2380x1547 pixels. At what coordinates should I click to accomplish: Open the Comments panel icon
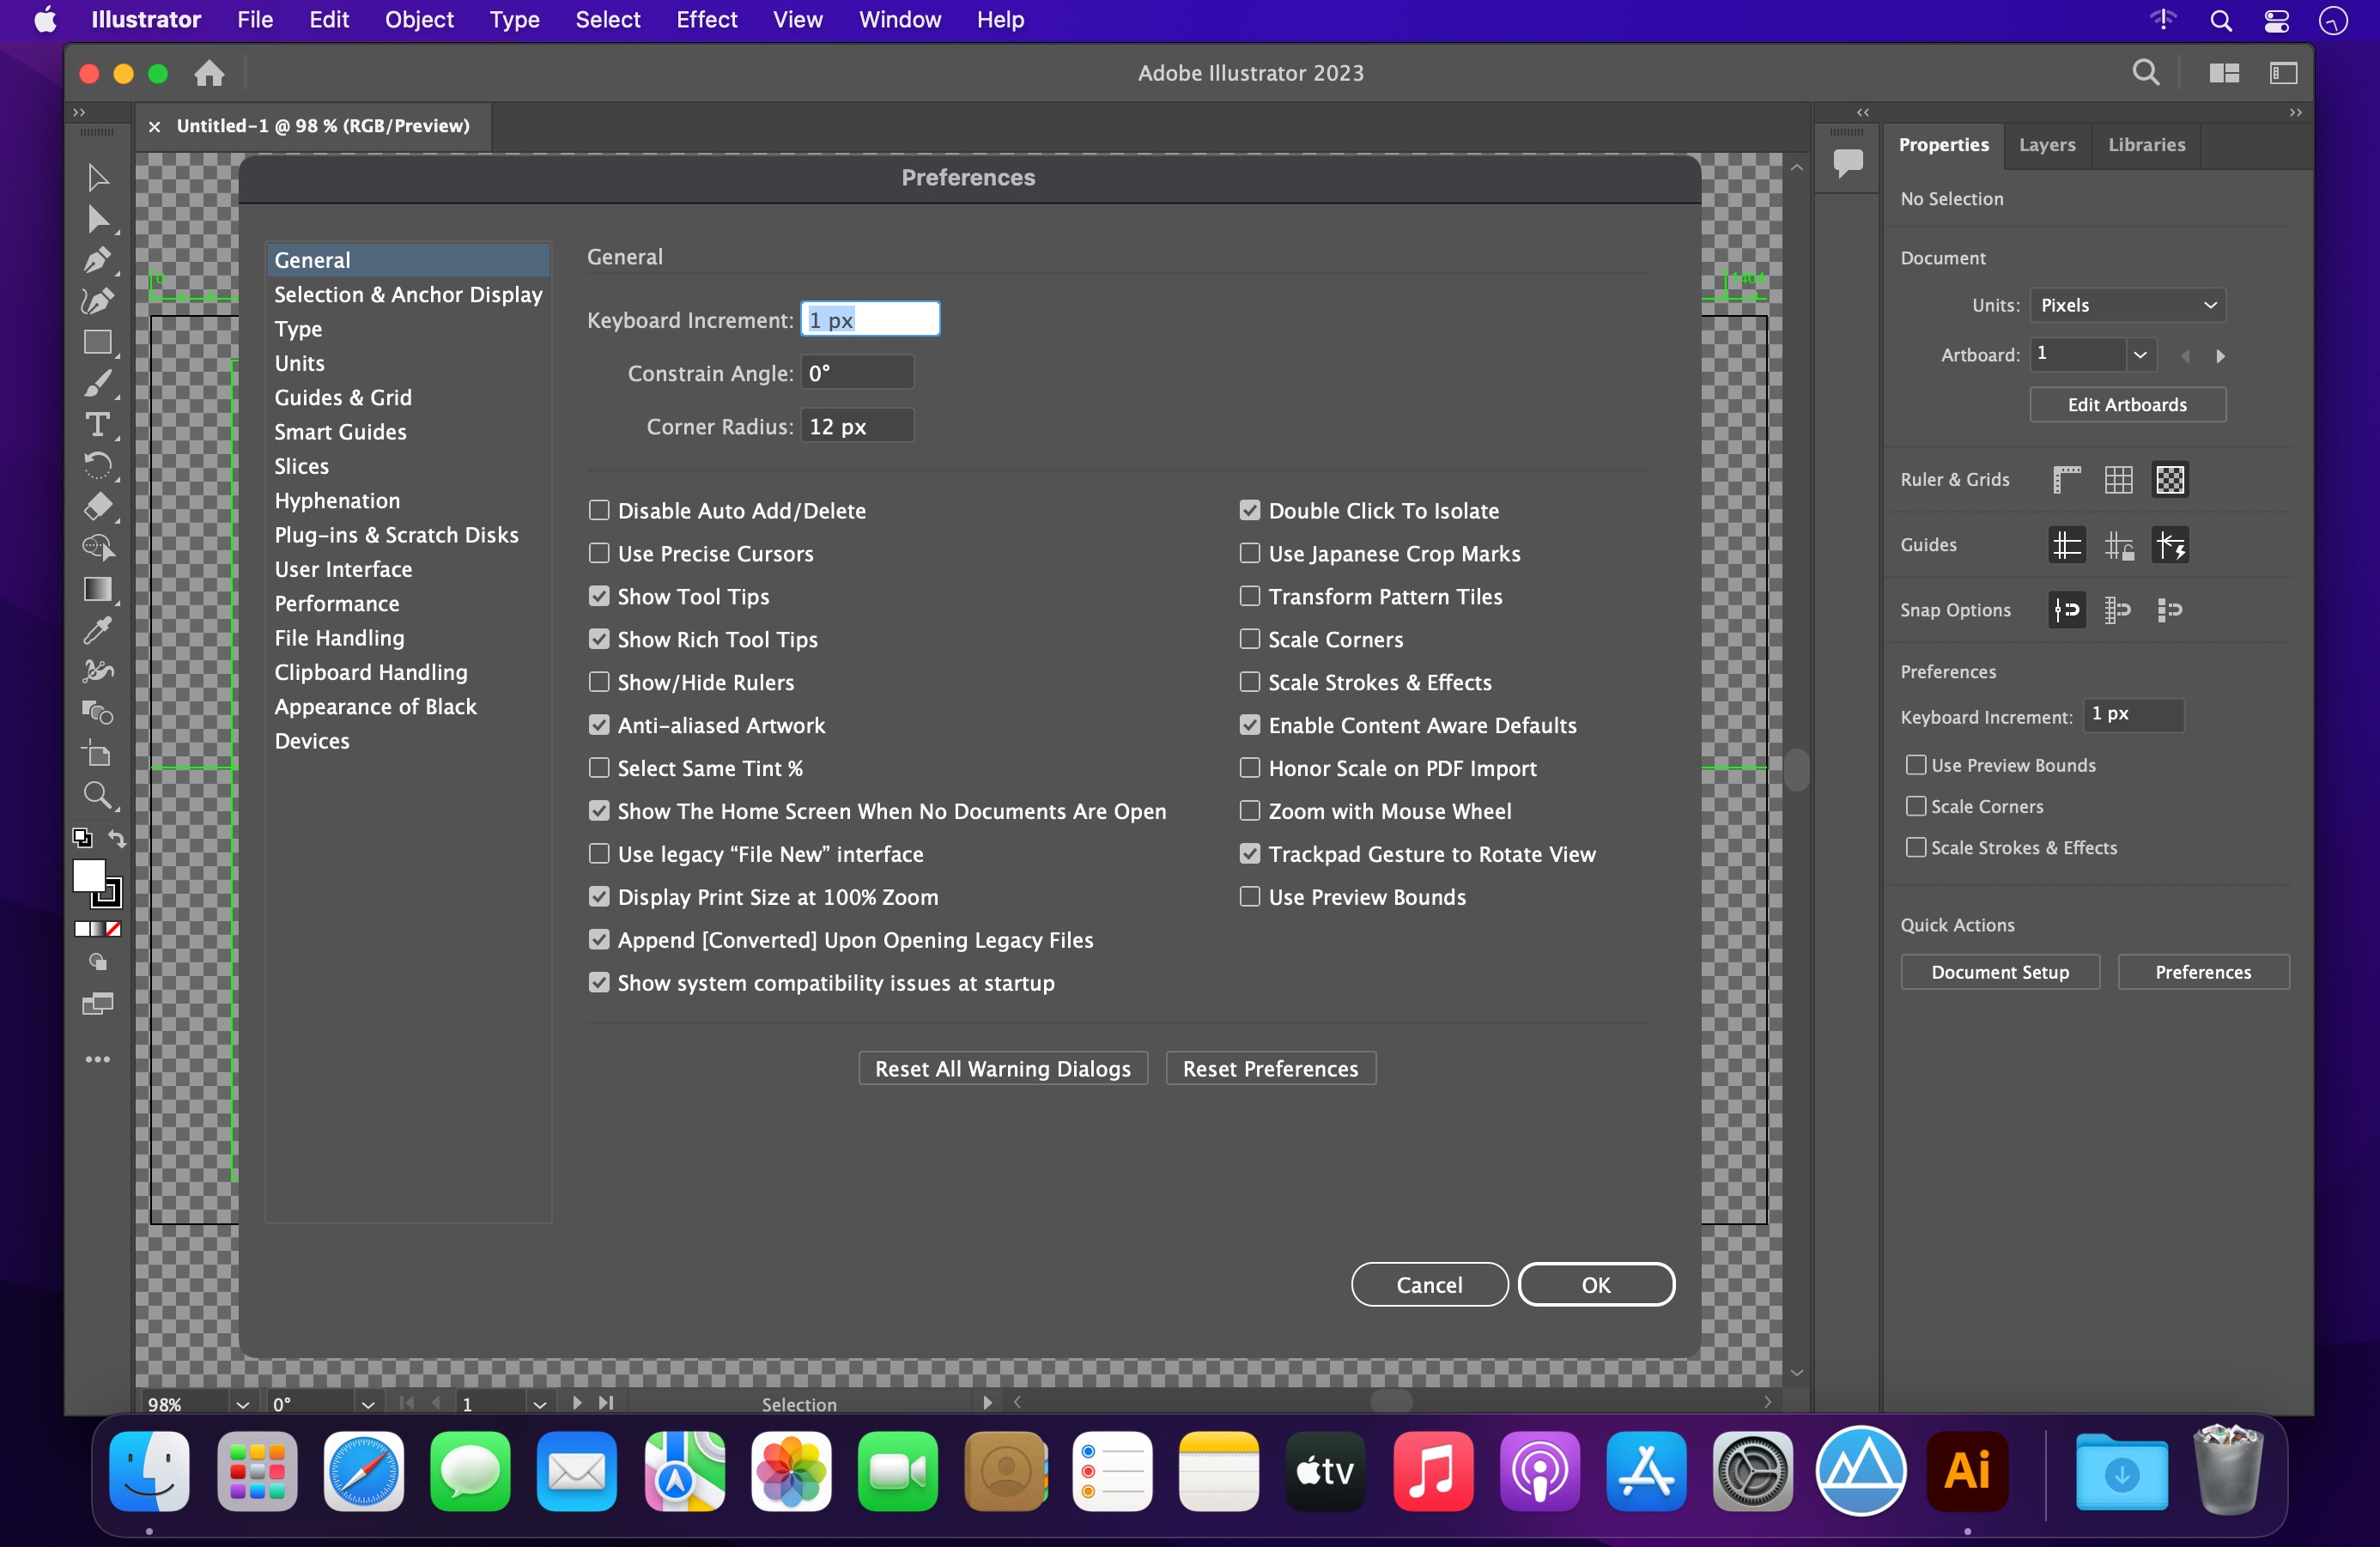tap(1847, 161)
